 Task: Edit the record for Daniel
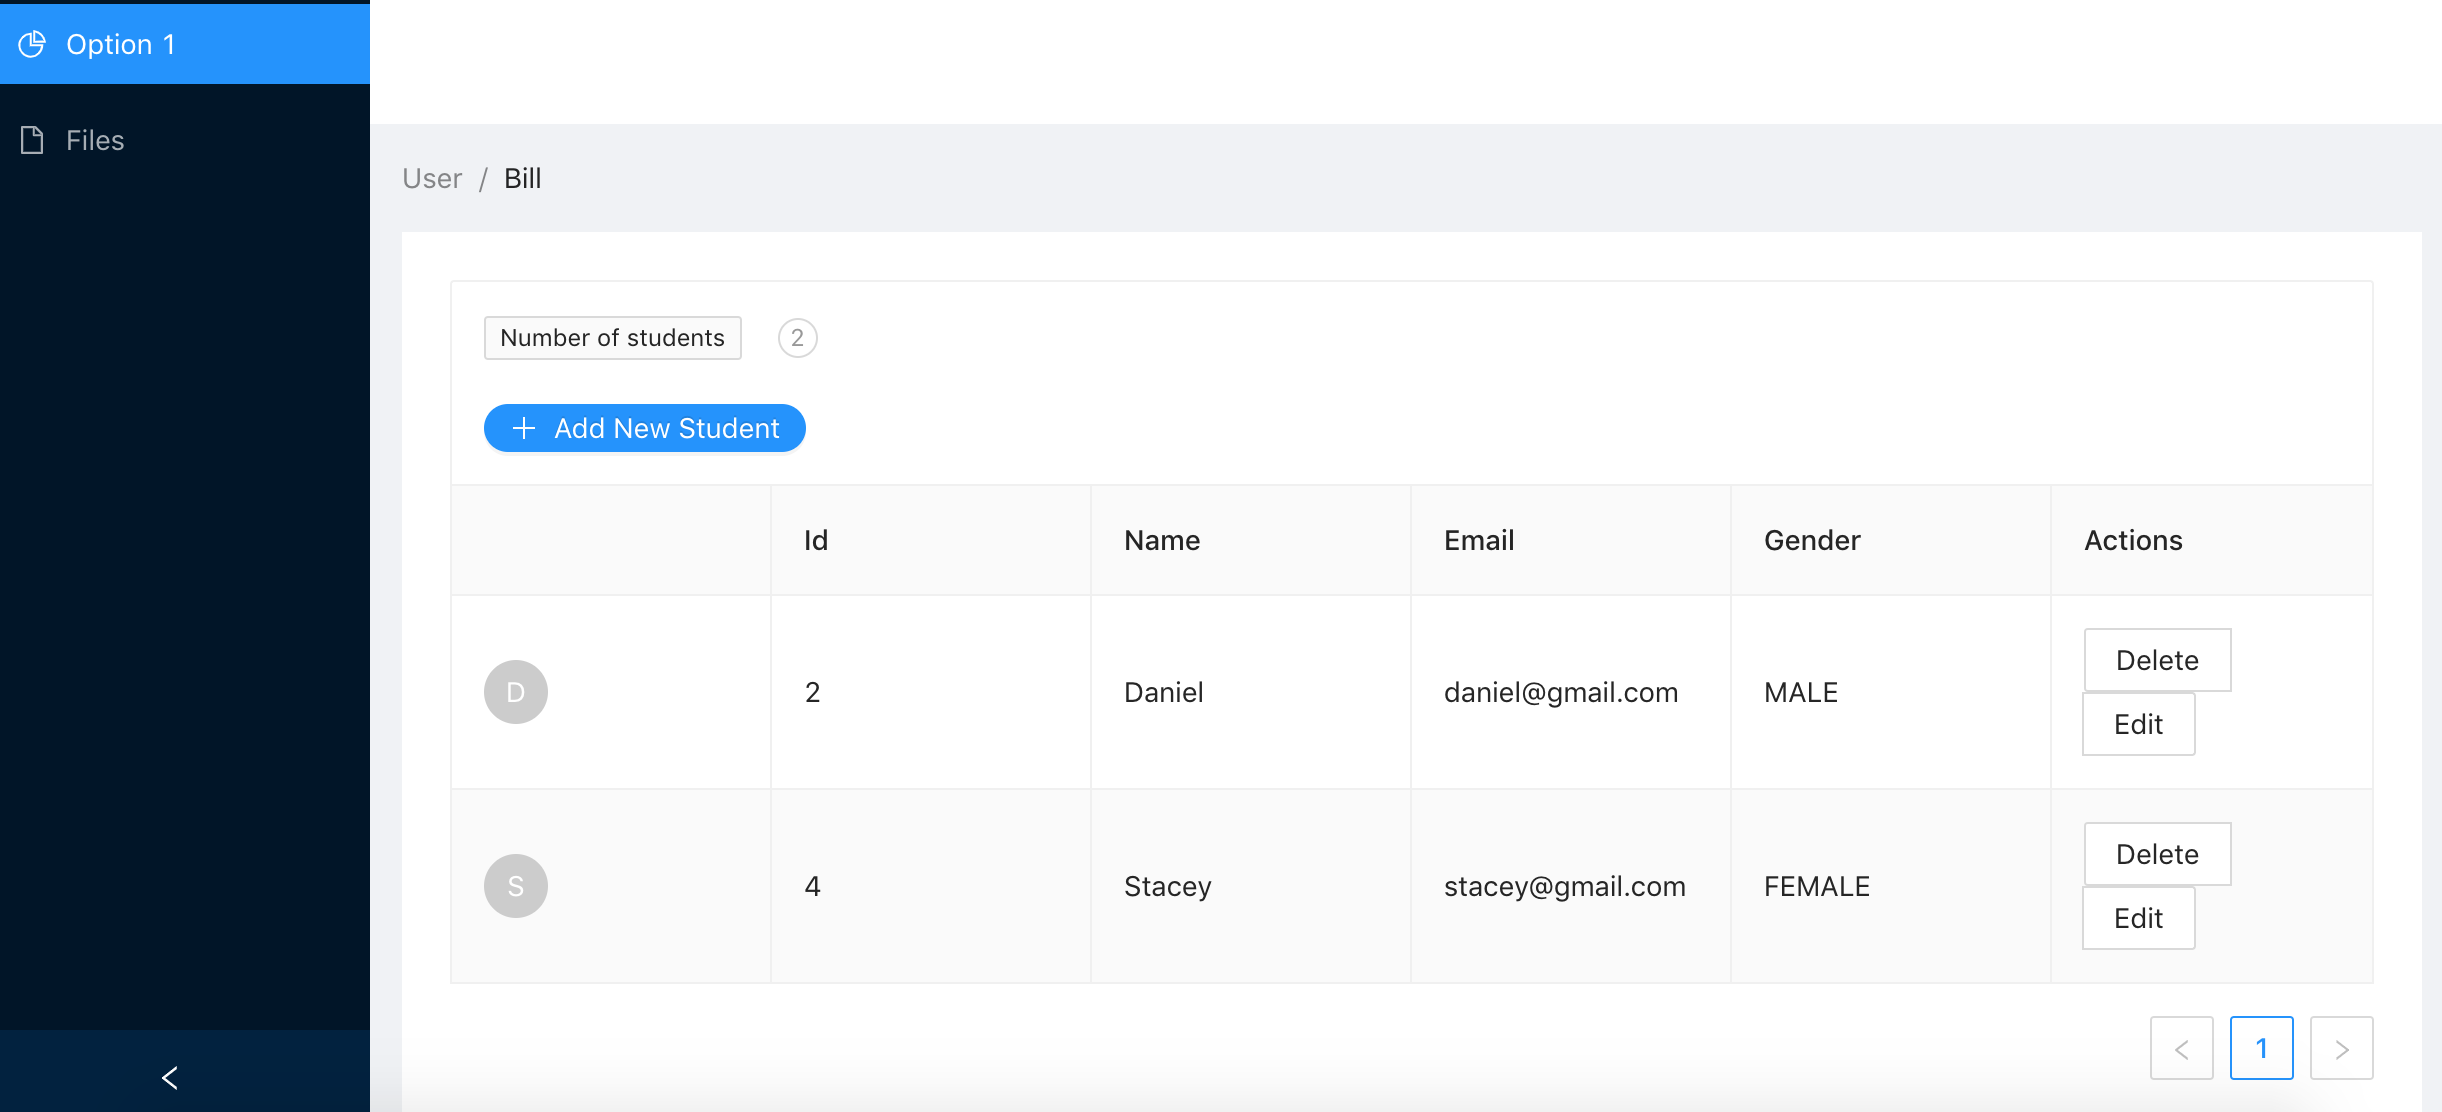click(x=2138, y=724)
